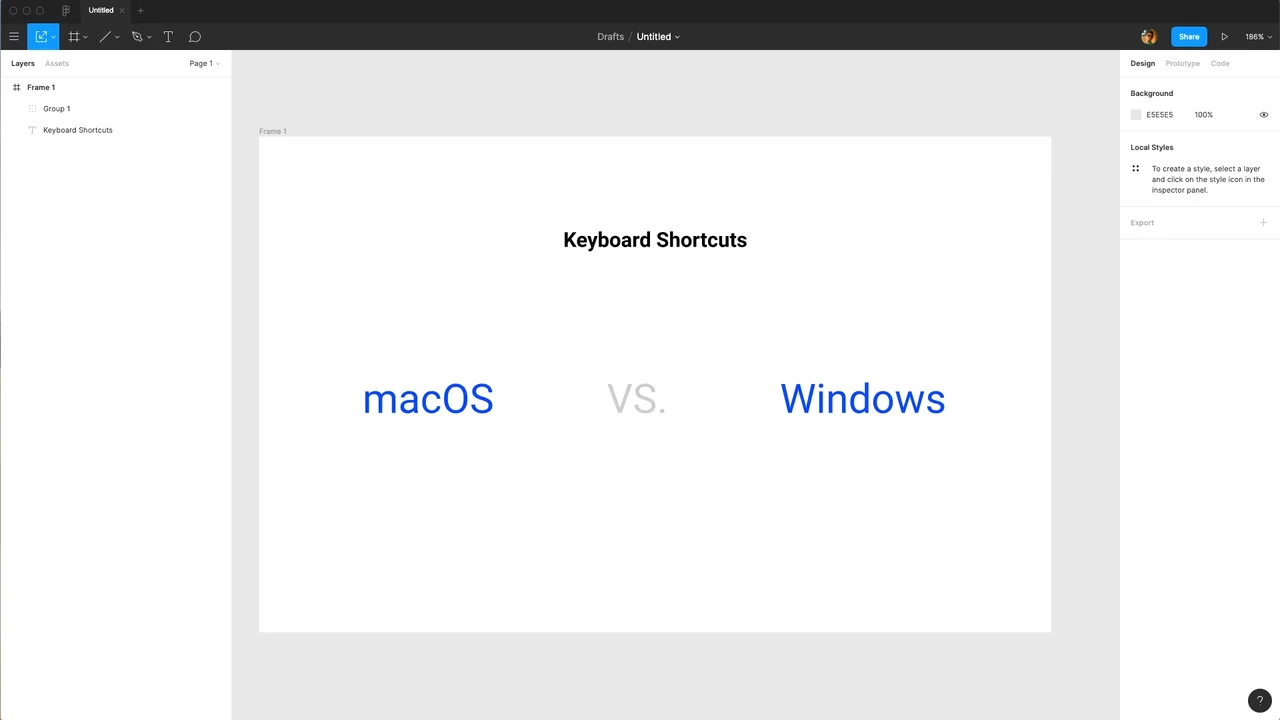The width and height of the screenshot is (1280, 720).
Task: Switch to the Untitled file tab
Action: point(101,10)
